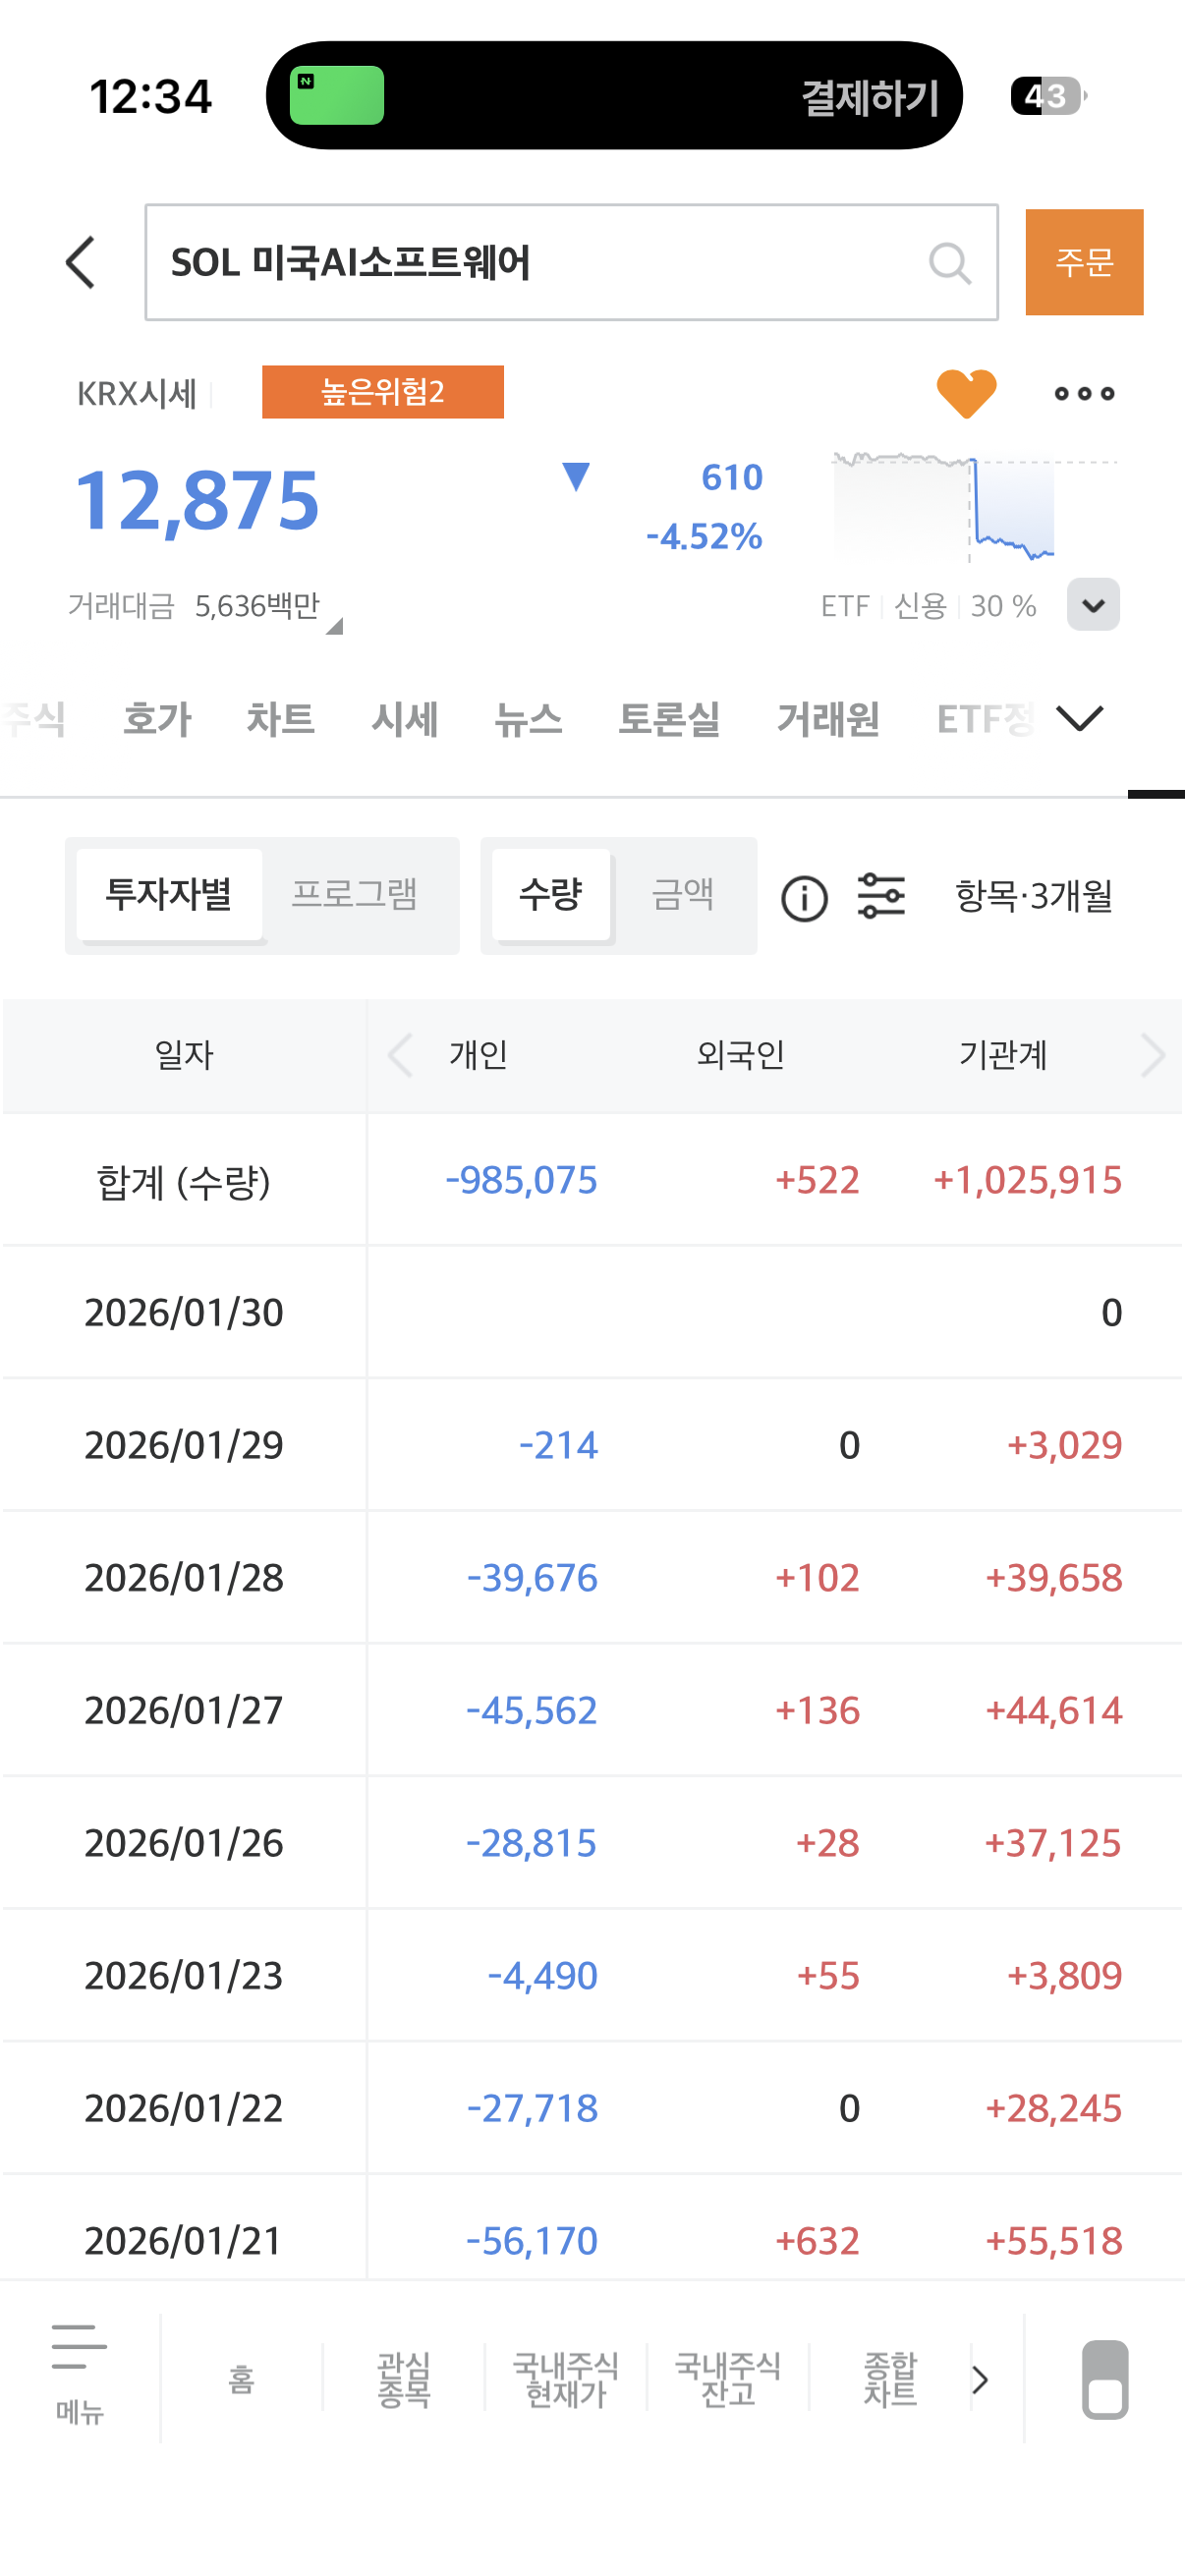Open the three-dot more options menu
This screenshot has height=2576, width=1185.
tap(1084, 394)
